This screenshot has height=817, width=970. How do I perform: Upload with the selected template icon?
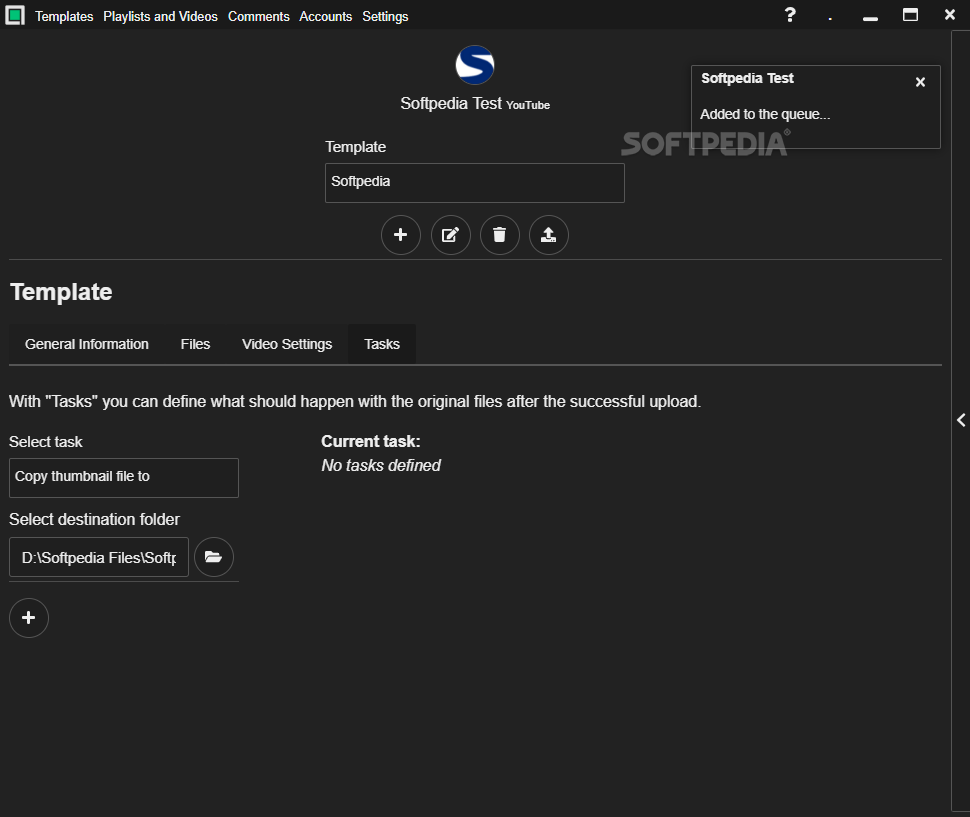coord(549,235)
